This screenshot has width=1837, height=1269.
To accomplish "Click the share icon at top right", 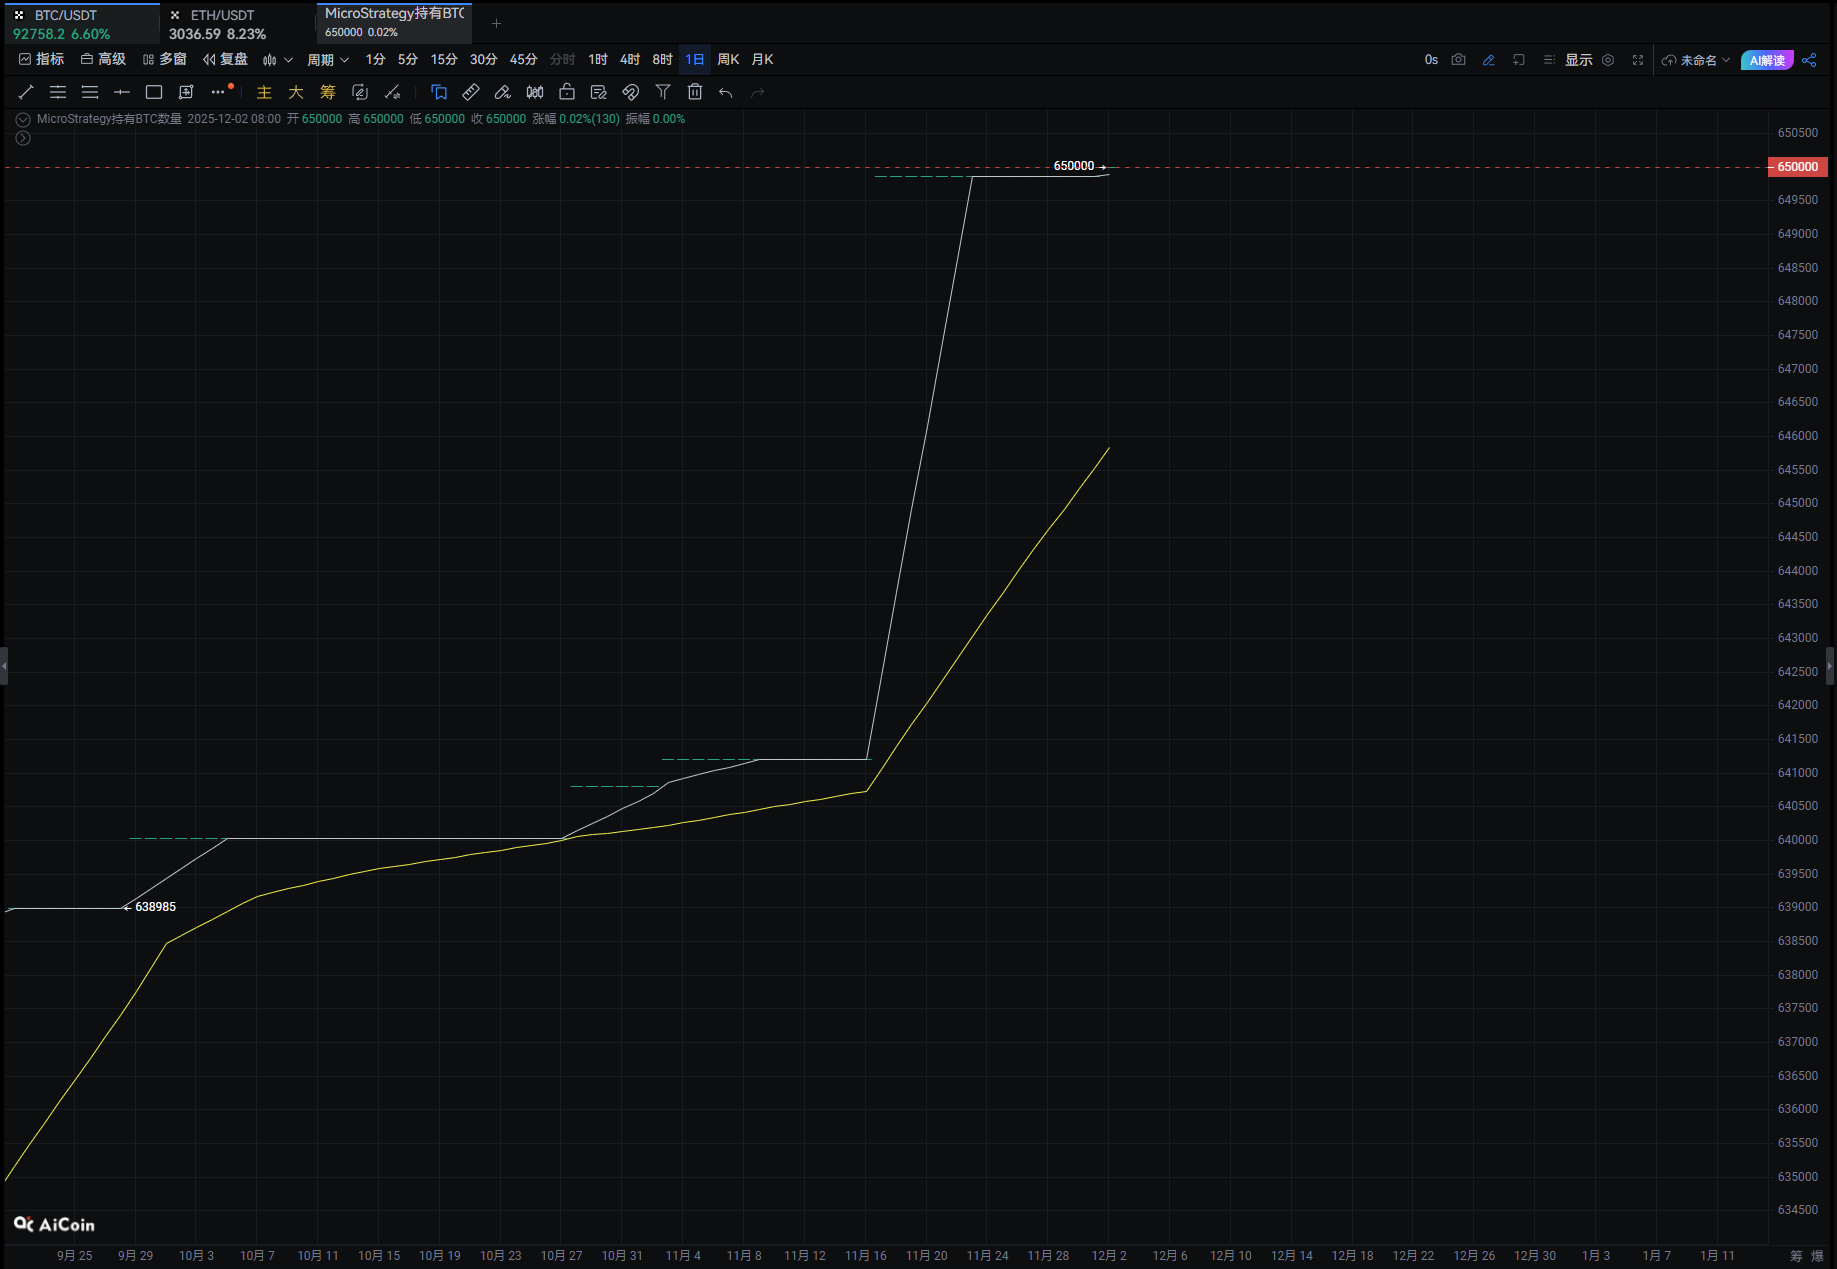I will tap(1809, 60).
